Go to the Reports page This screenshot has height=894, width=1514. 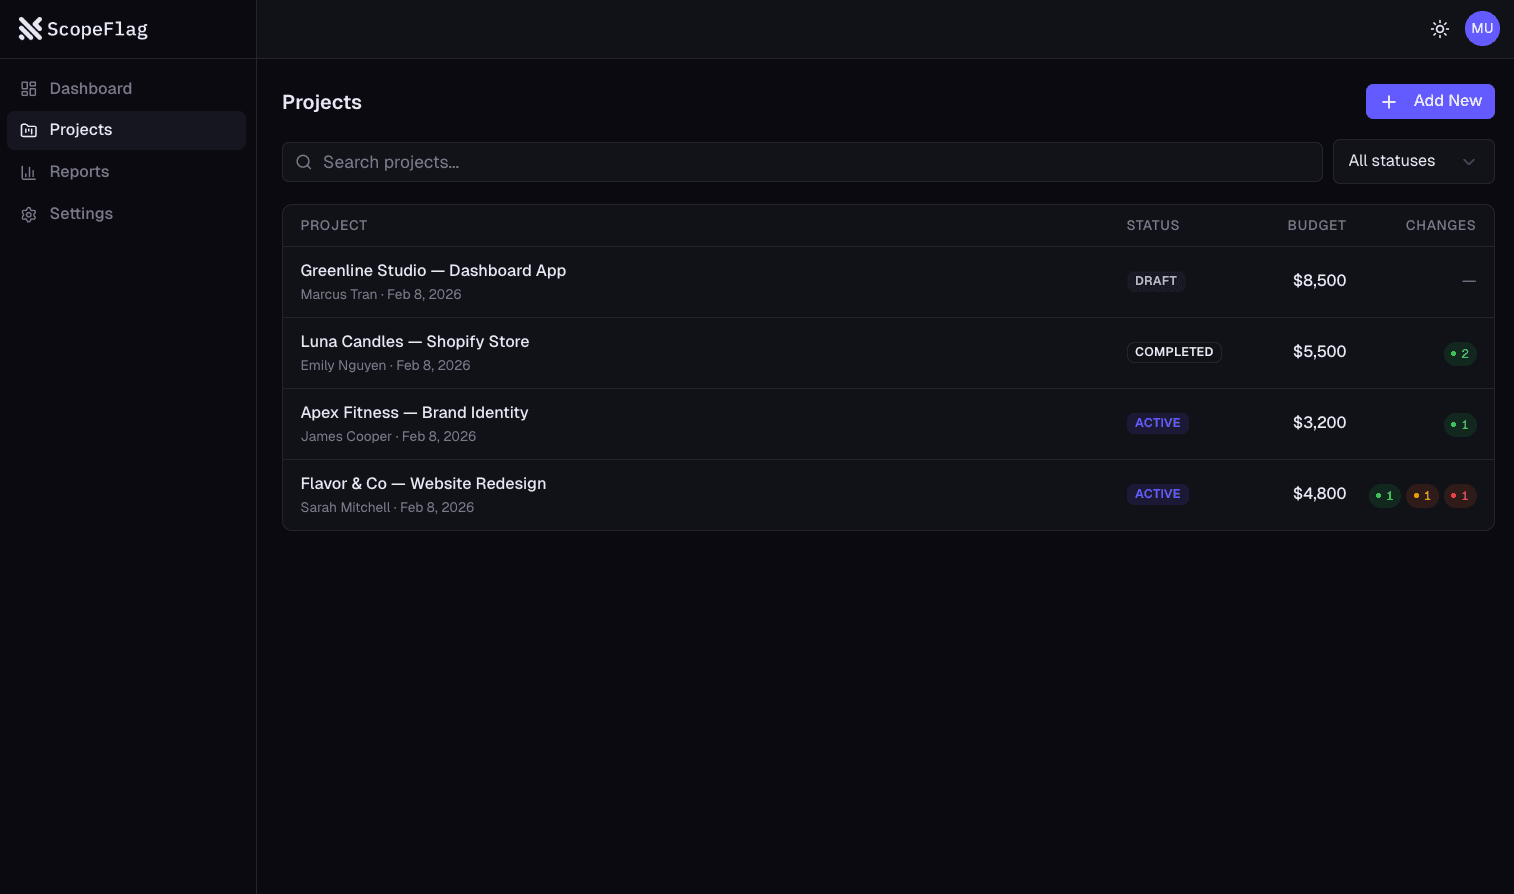(79, 172)
